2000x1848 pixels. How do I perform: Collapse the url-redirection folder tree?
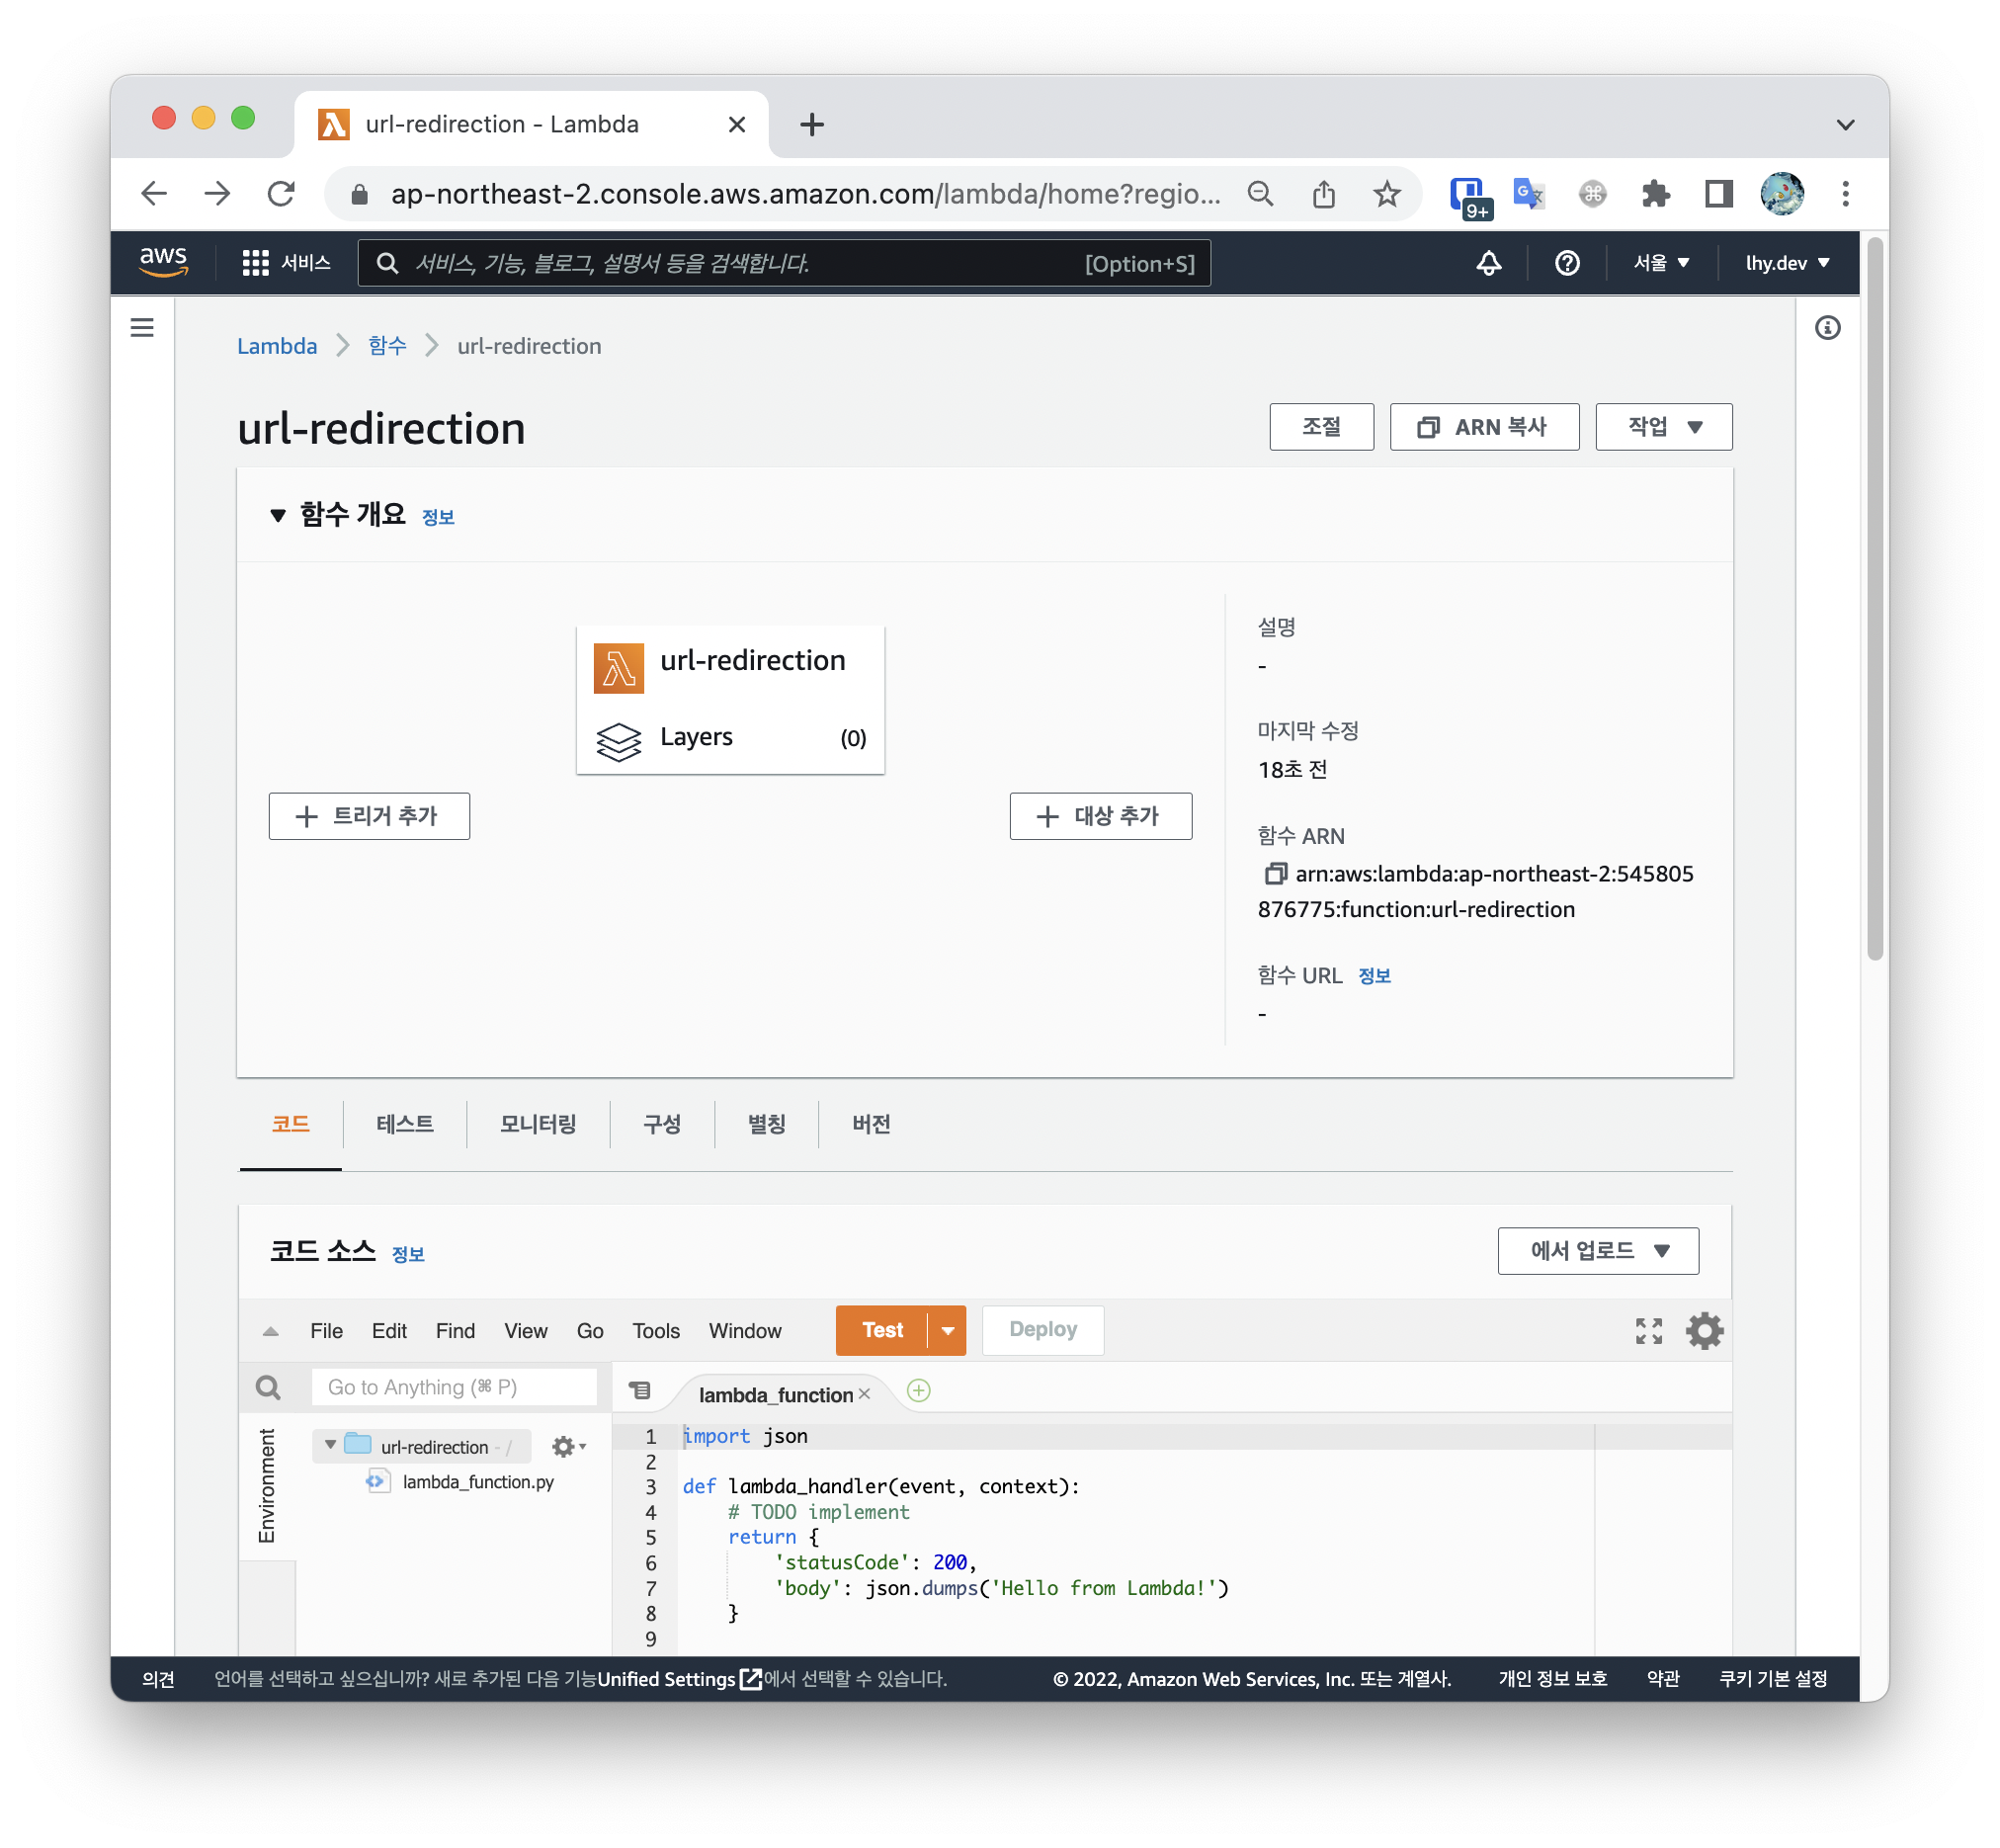tap(330, 1445)
